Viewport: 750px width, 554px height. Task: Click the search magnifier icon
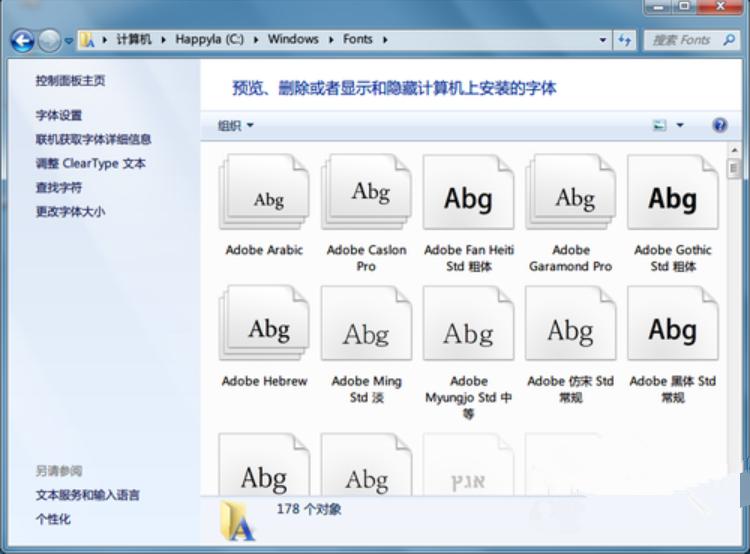729,40
